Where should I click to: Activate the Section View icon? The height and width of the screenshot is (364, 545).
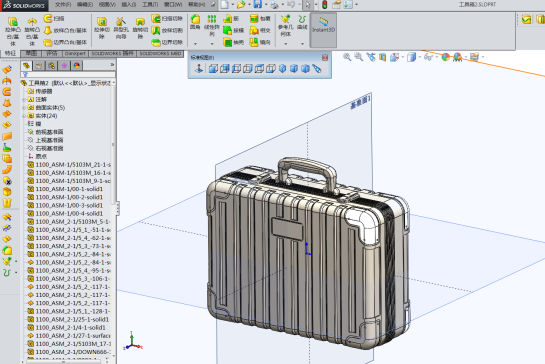(x=382, y=57)
